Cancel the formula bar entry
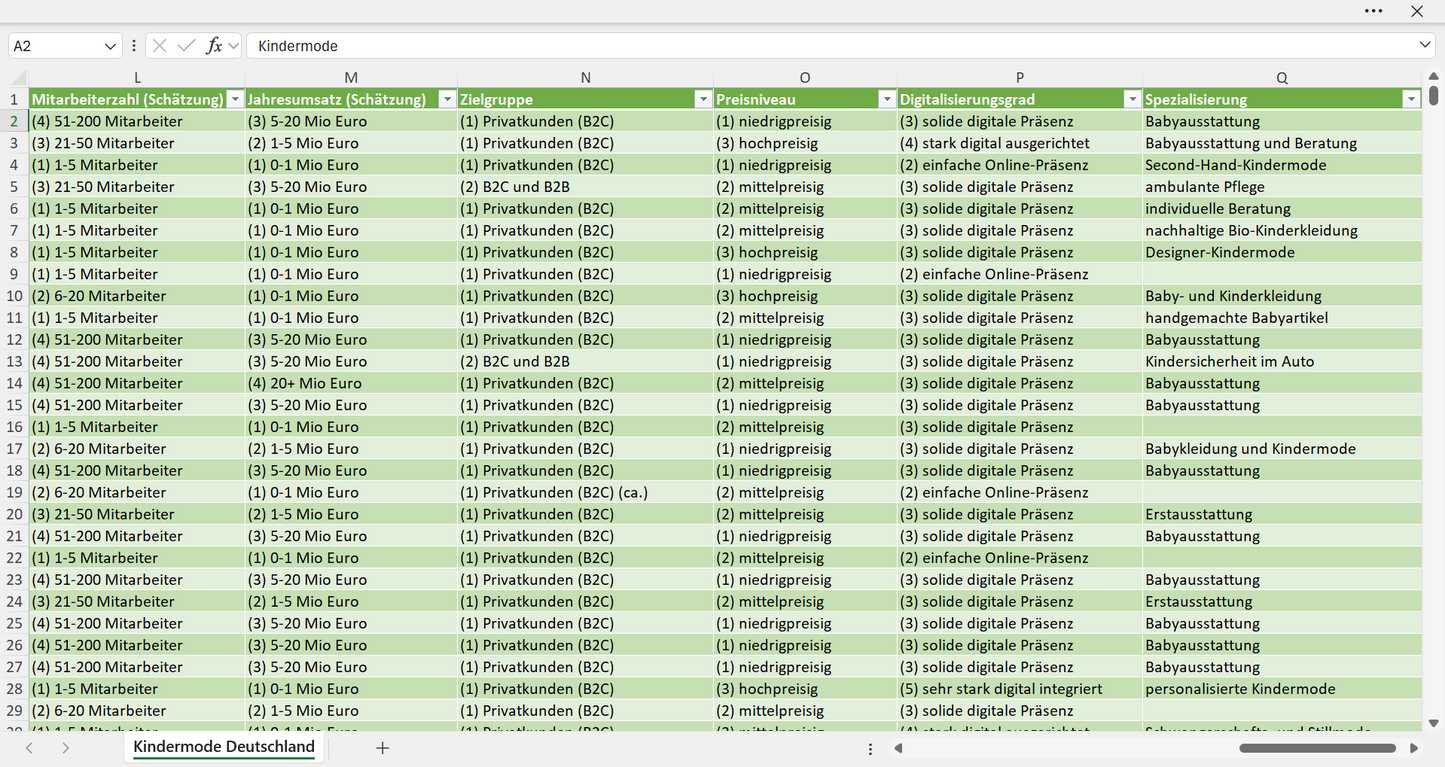Image resolution: width=1445 pixels, height=767 pixels. click(x=160, y=46)
